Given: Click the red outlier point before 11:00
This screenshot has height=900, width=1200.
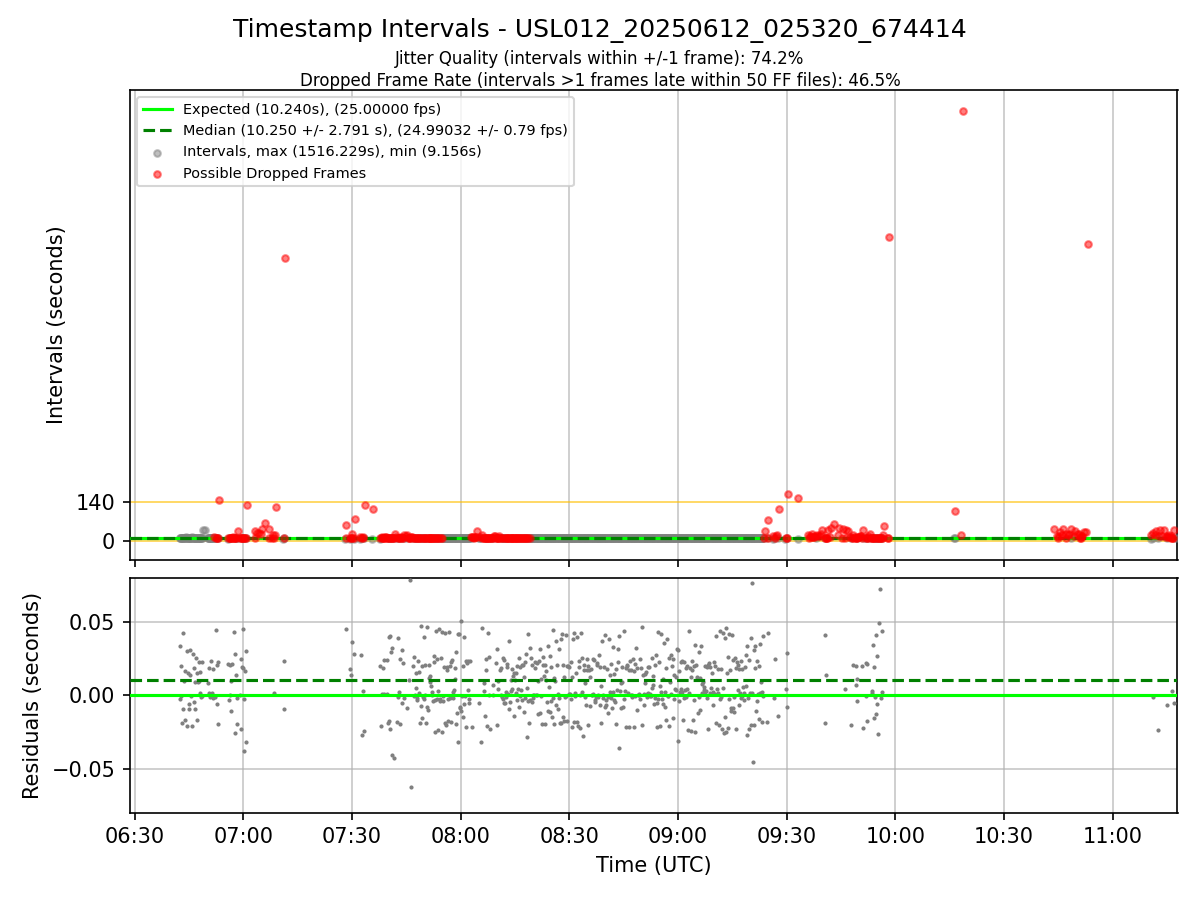Looking at the screenshot, I should 1088,244.
